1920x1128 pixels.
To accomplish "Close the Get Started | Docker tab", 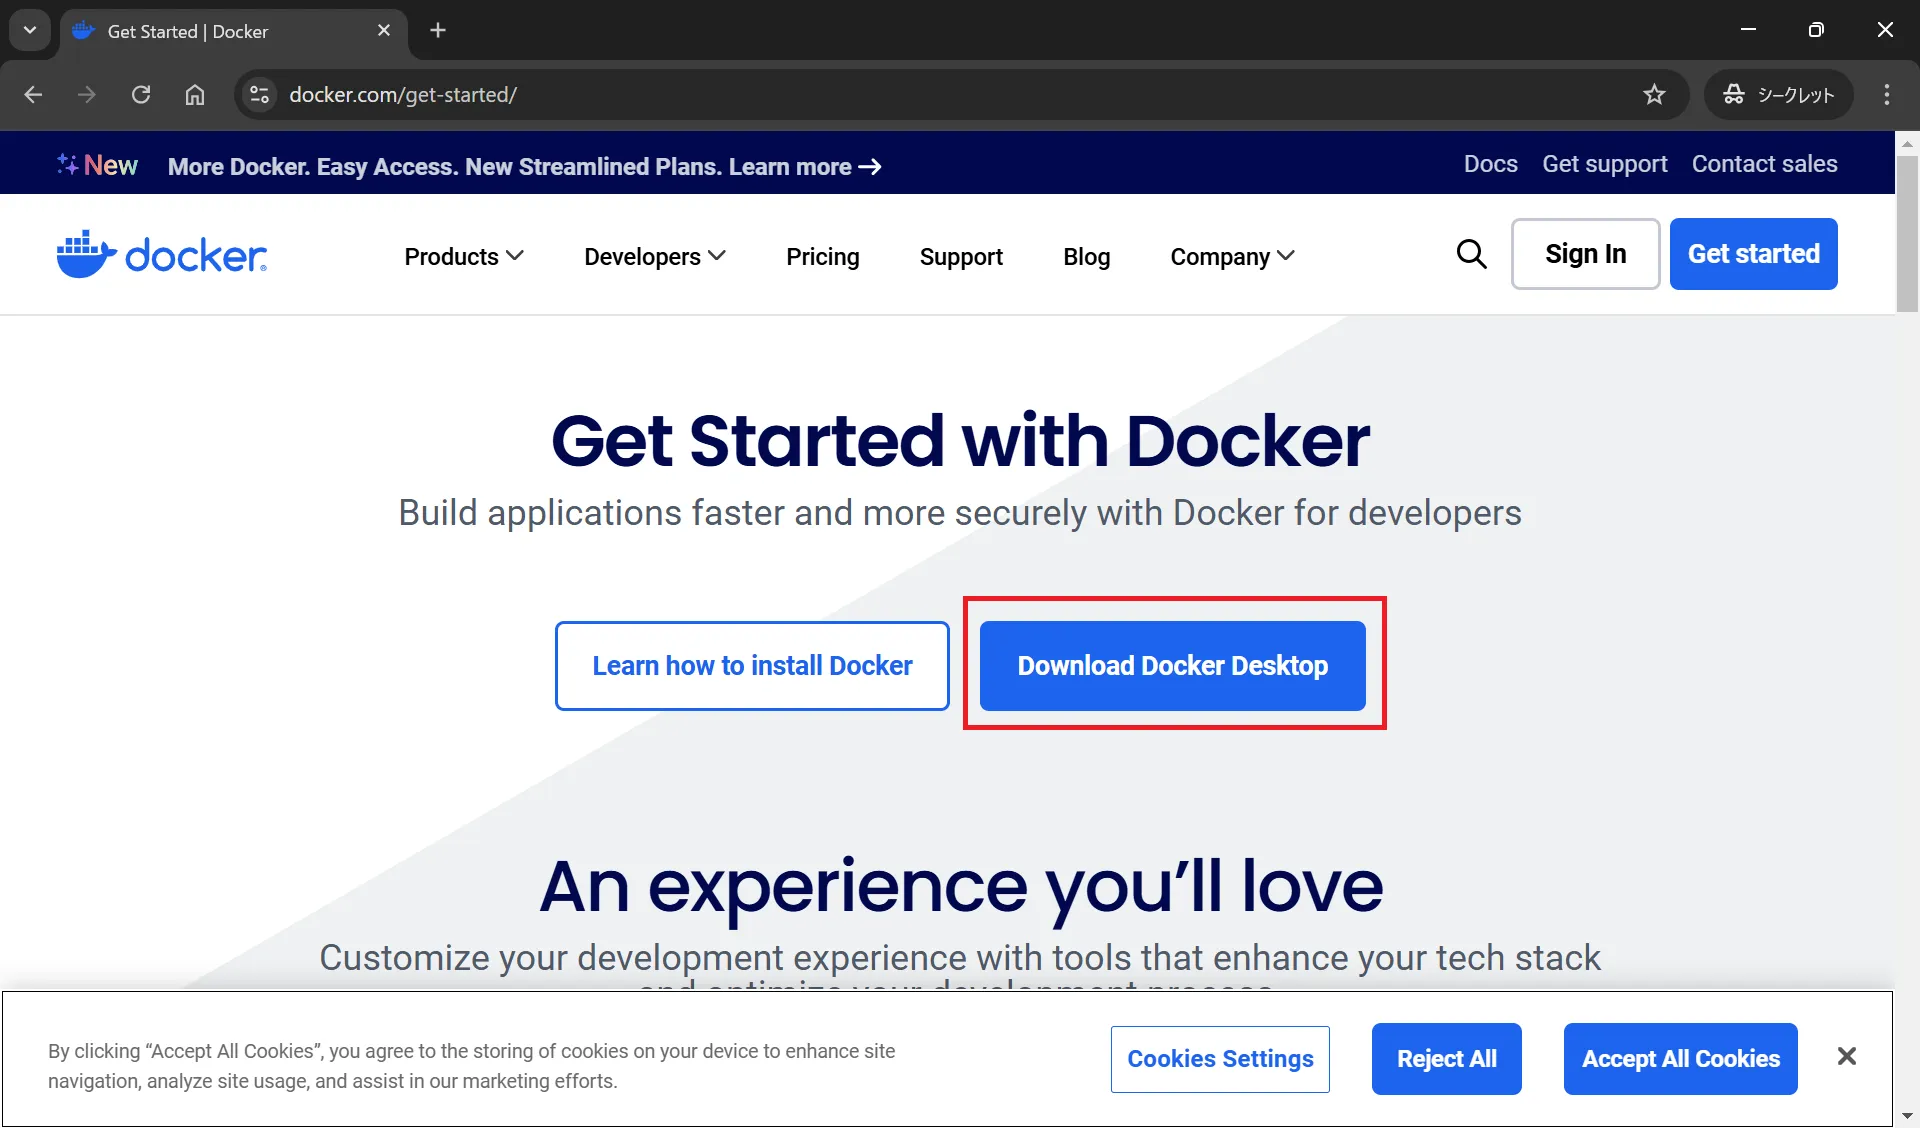I will (384, 31).
